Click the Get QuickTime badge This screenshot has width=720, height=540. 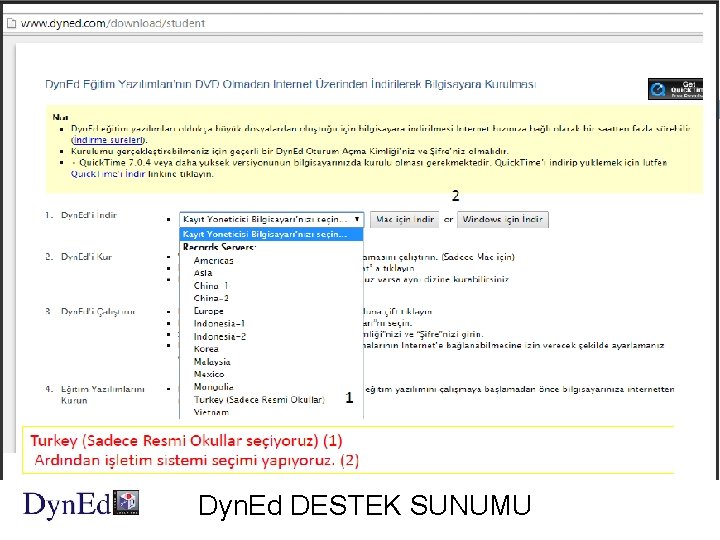tap(675, 89)
